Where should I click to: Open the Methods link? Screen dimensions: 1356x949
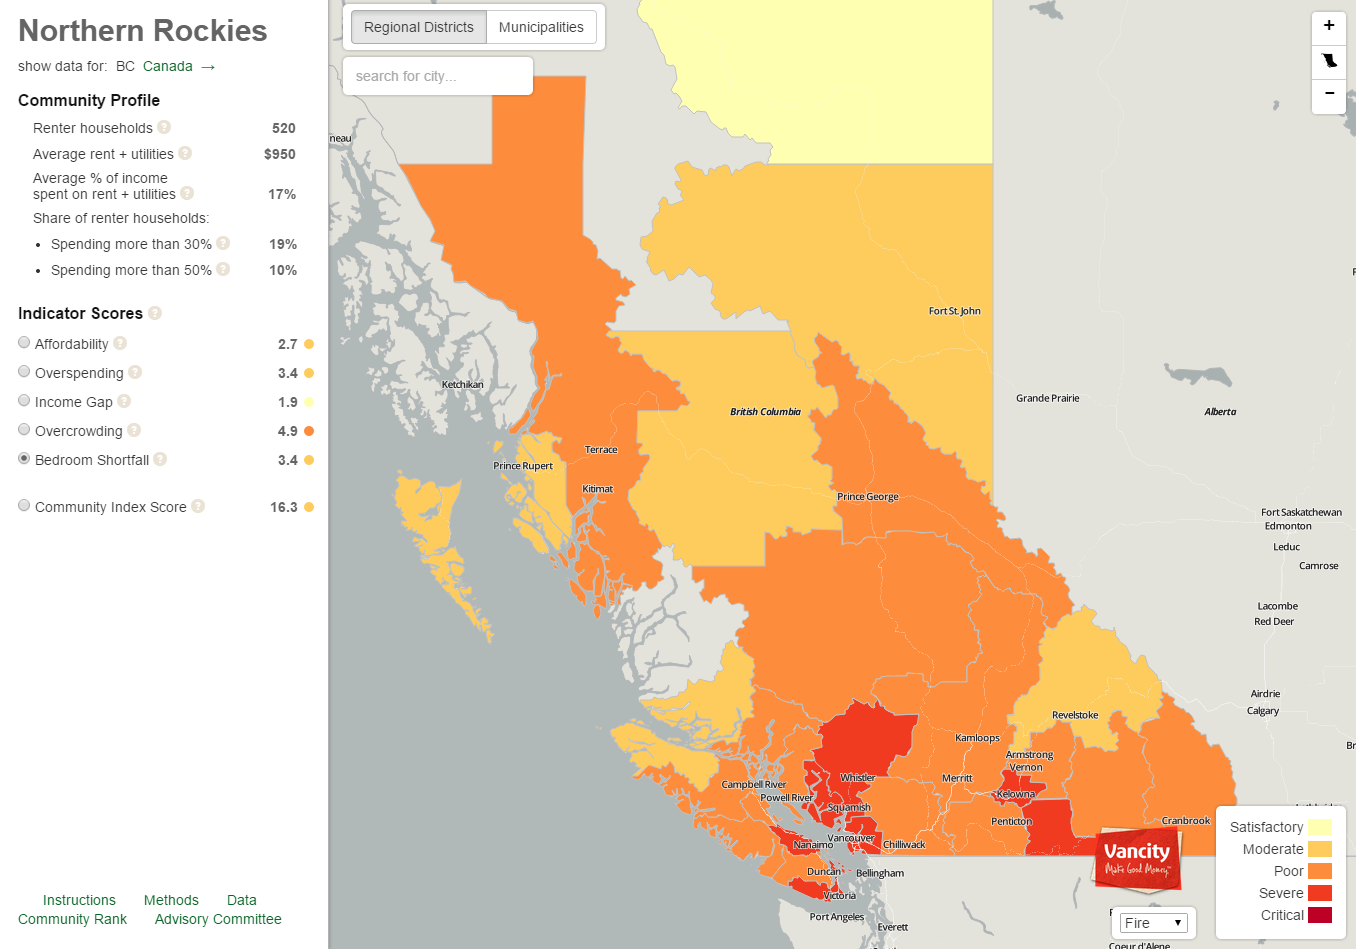tap(171, 900)
